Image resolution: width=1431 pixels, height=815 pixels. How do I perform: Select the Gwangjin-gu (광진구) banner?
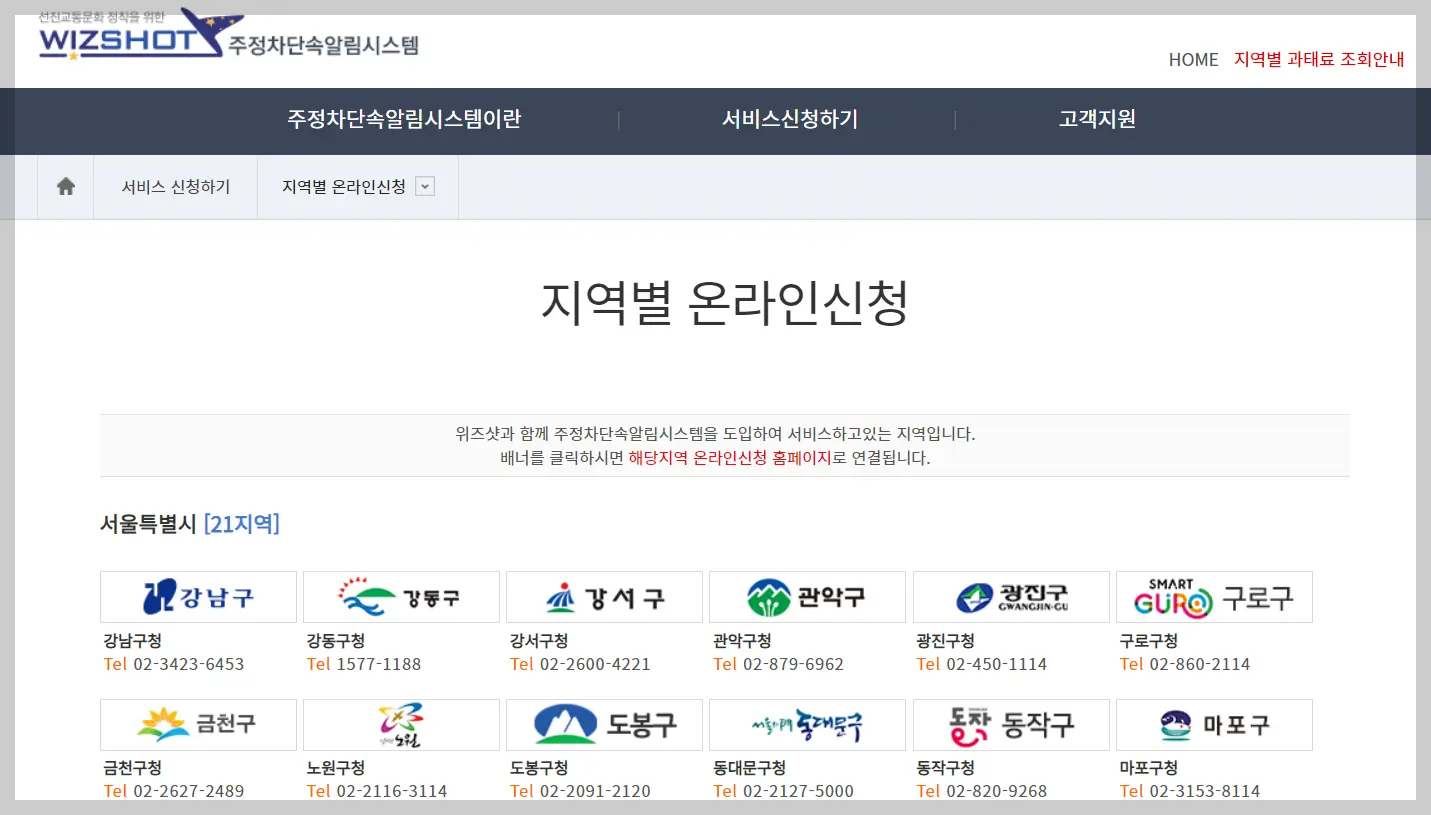coord(1010,597)
